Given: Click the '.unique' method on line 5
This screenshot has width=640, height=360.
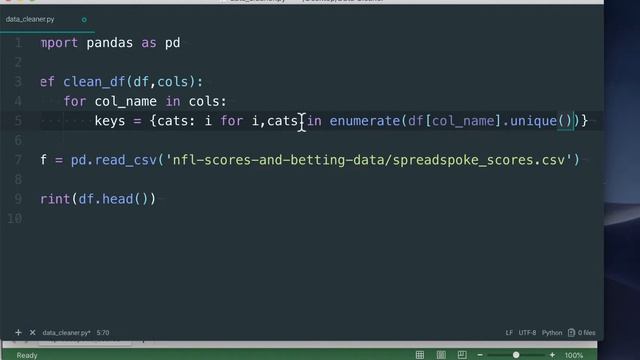Looking at the screenshot, I should 530,121.
